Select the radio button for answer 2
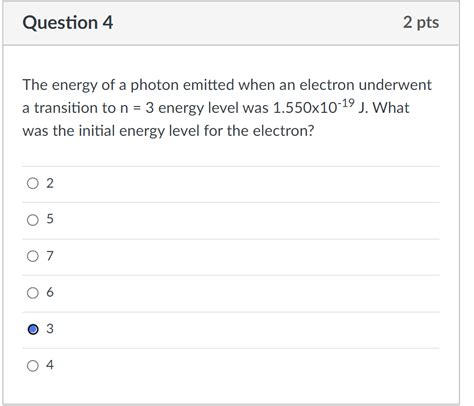Image resolution: width=474 pixels, height=406 pixels. 33,183
